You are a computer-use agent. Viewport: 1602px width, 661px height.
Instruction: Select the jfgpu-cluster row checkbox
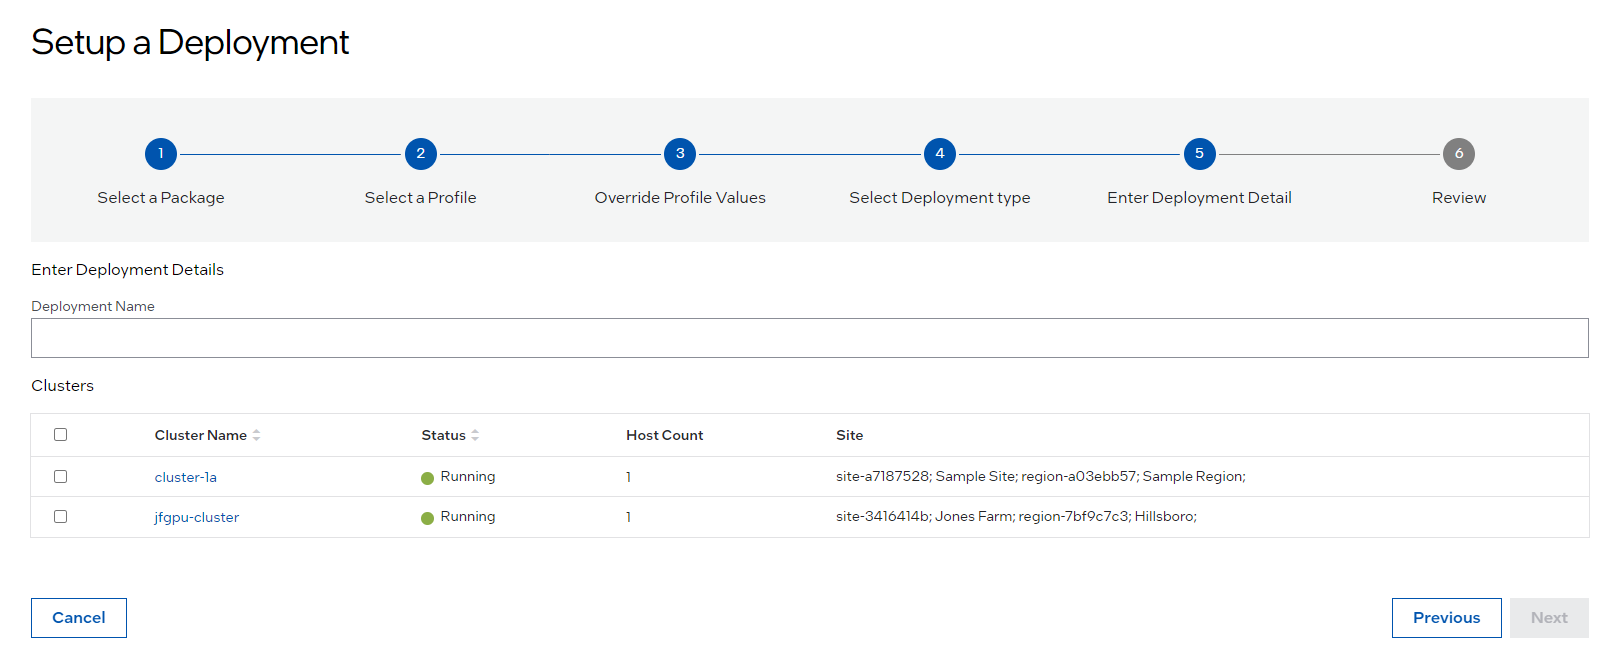[x=61, y=517]
